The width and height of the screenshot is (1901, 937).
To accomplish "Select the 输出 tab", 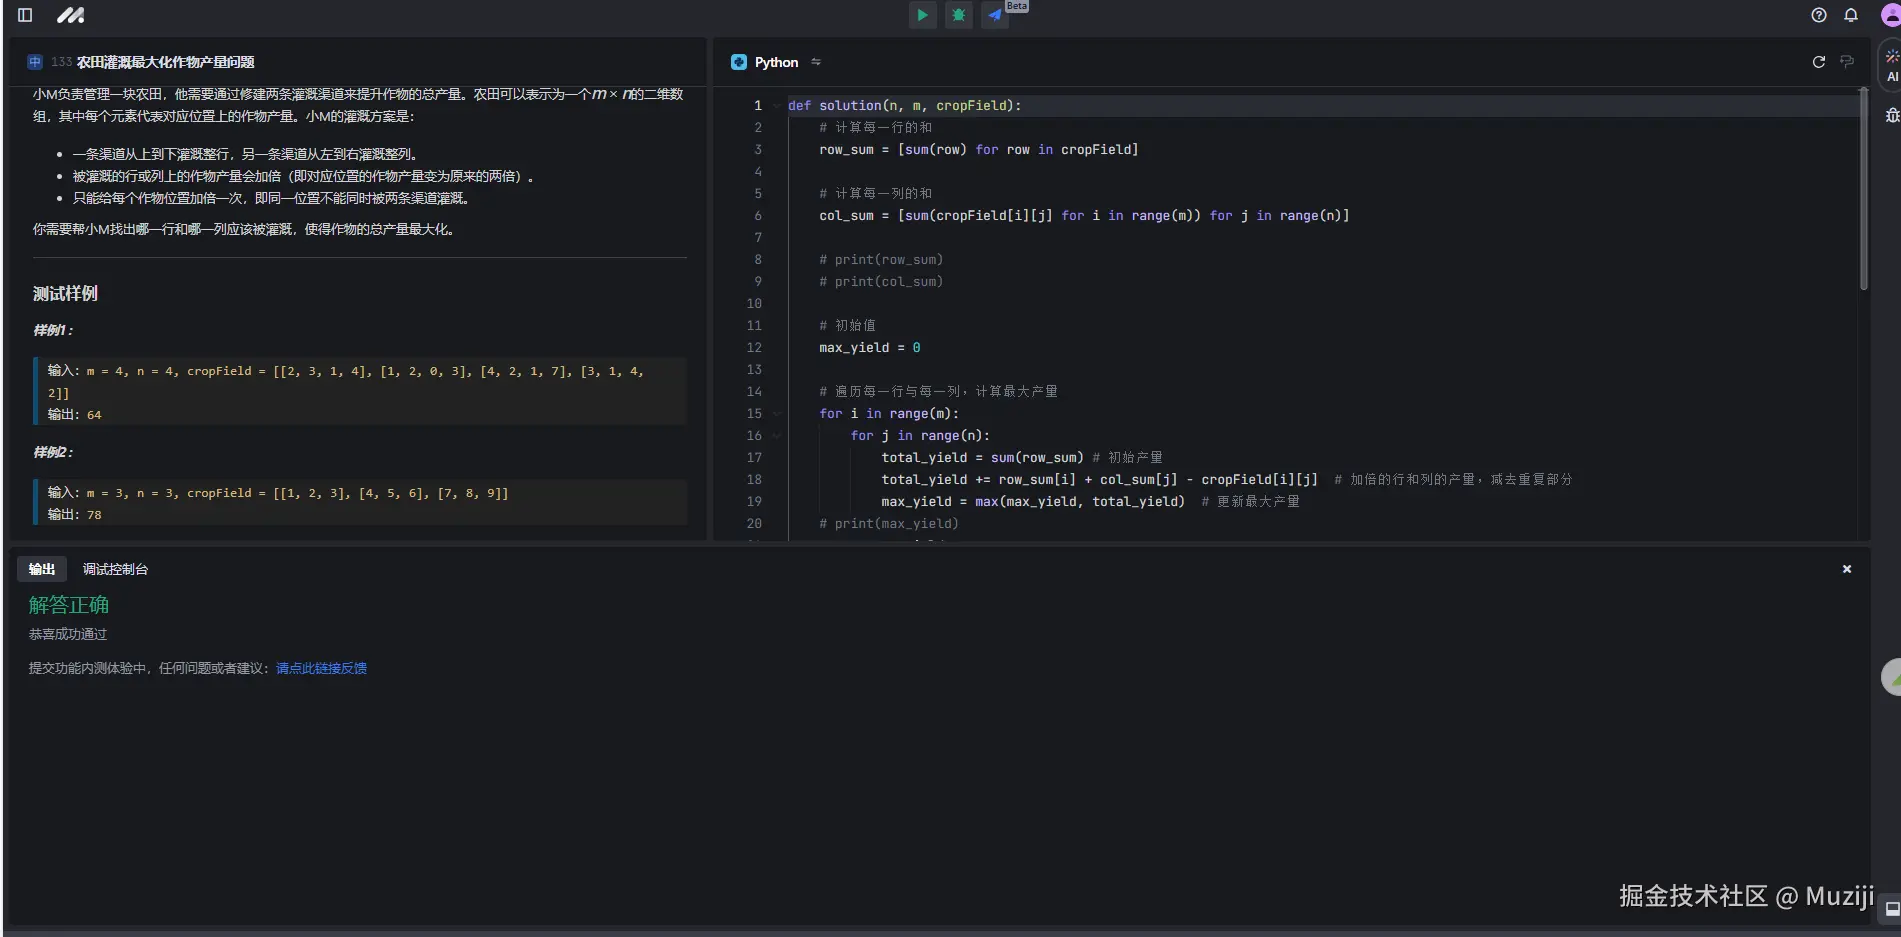I will click(x=42, y=569).
